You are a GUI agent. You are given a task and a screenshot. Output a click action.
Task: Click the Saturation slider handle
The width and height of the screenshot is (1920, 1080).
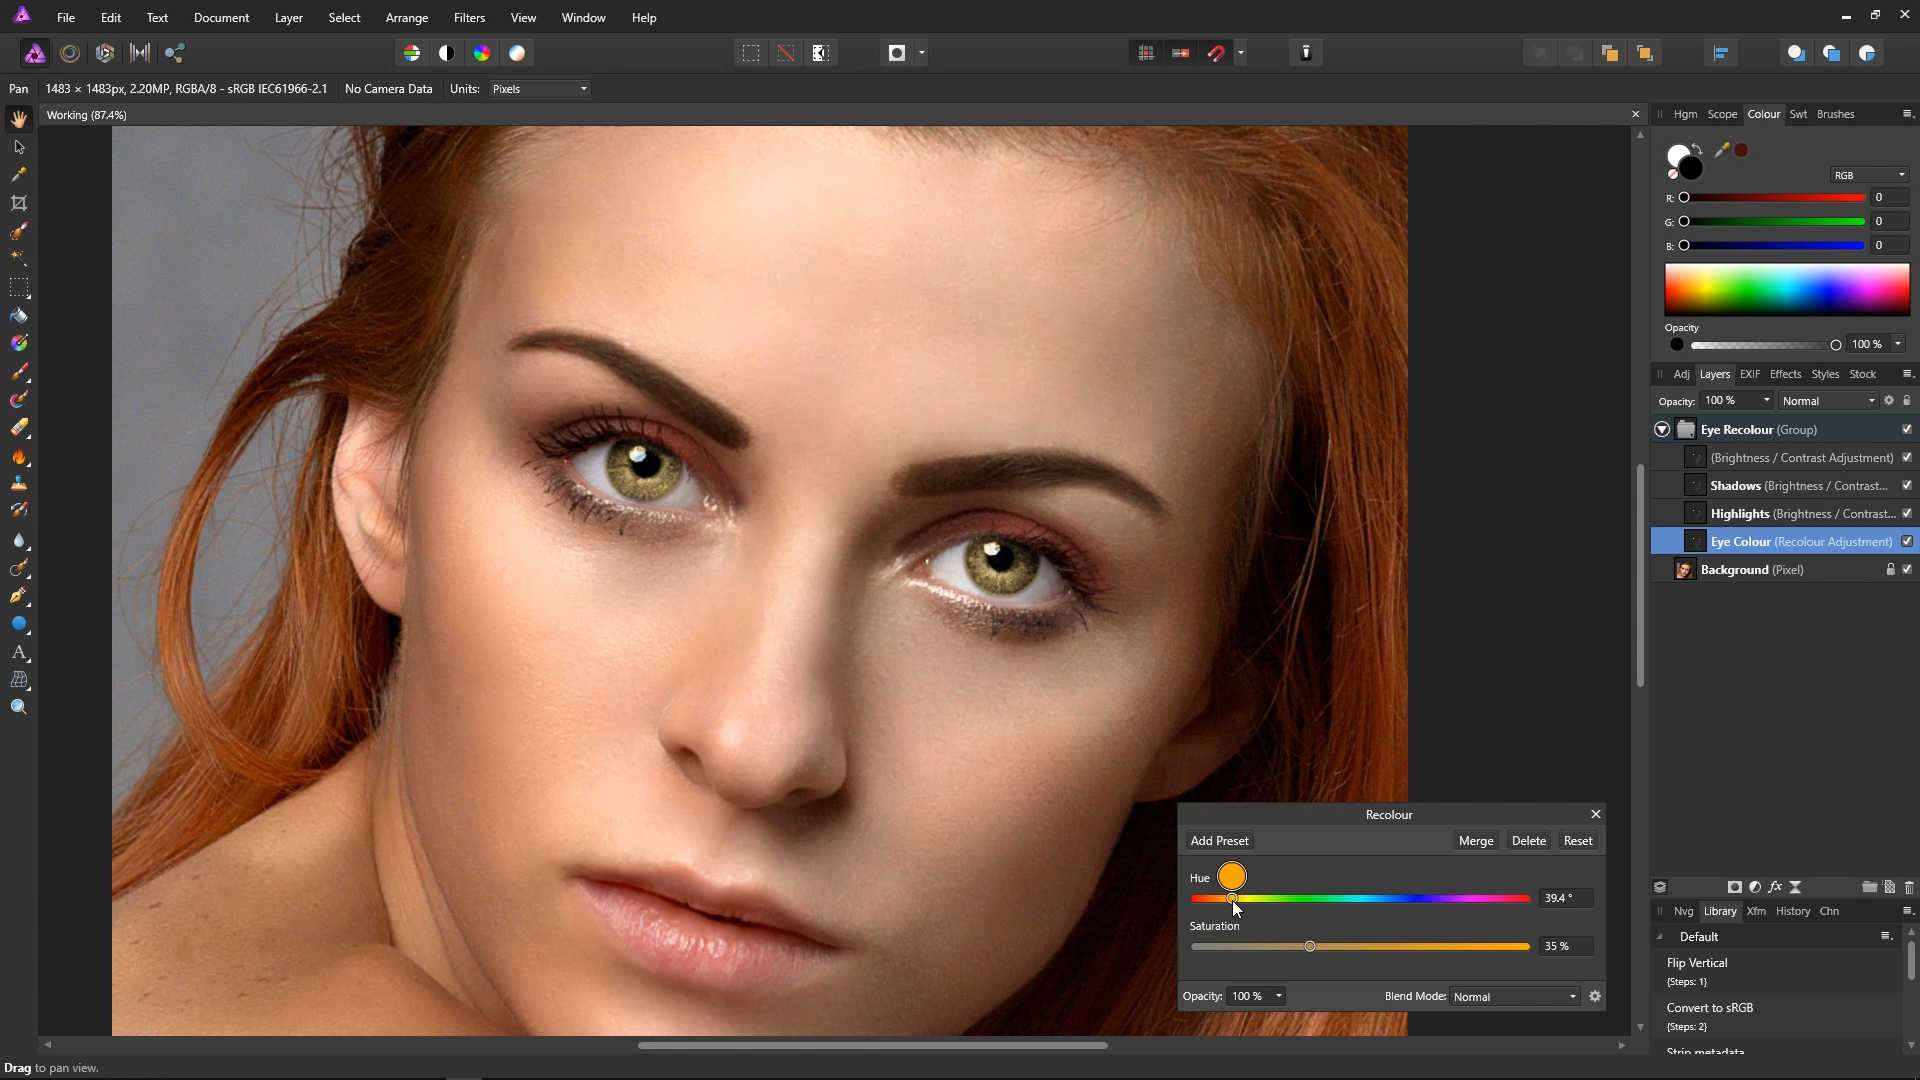[x=1309, y=946]
